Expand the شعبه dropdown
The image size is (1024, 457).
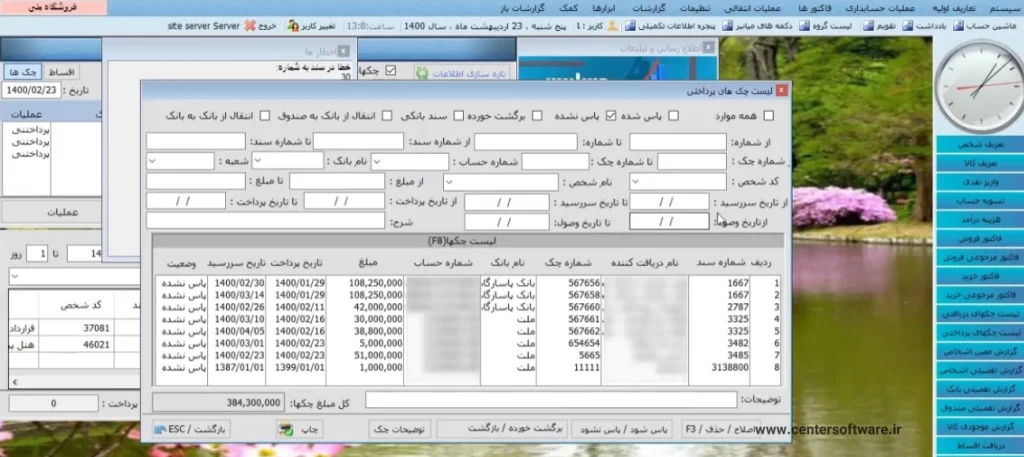click(152, 161)
